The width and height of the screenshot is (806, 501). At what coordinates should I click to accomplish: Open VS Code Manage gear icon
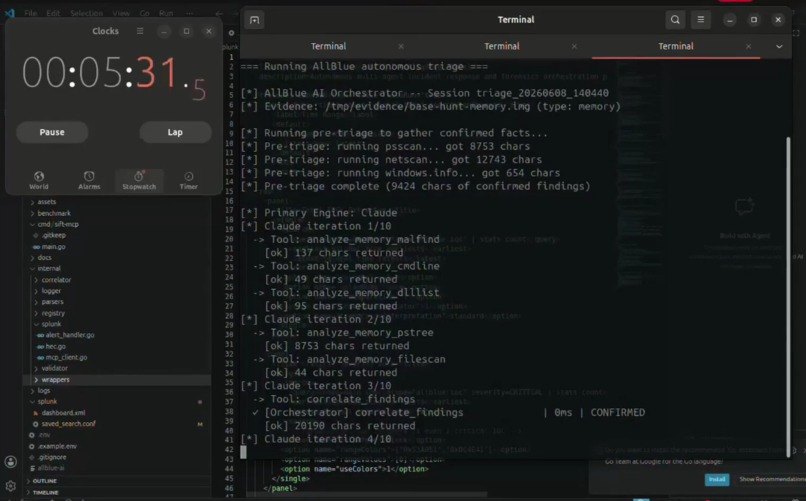[10, 486]
